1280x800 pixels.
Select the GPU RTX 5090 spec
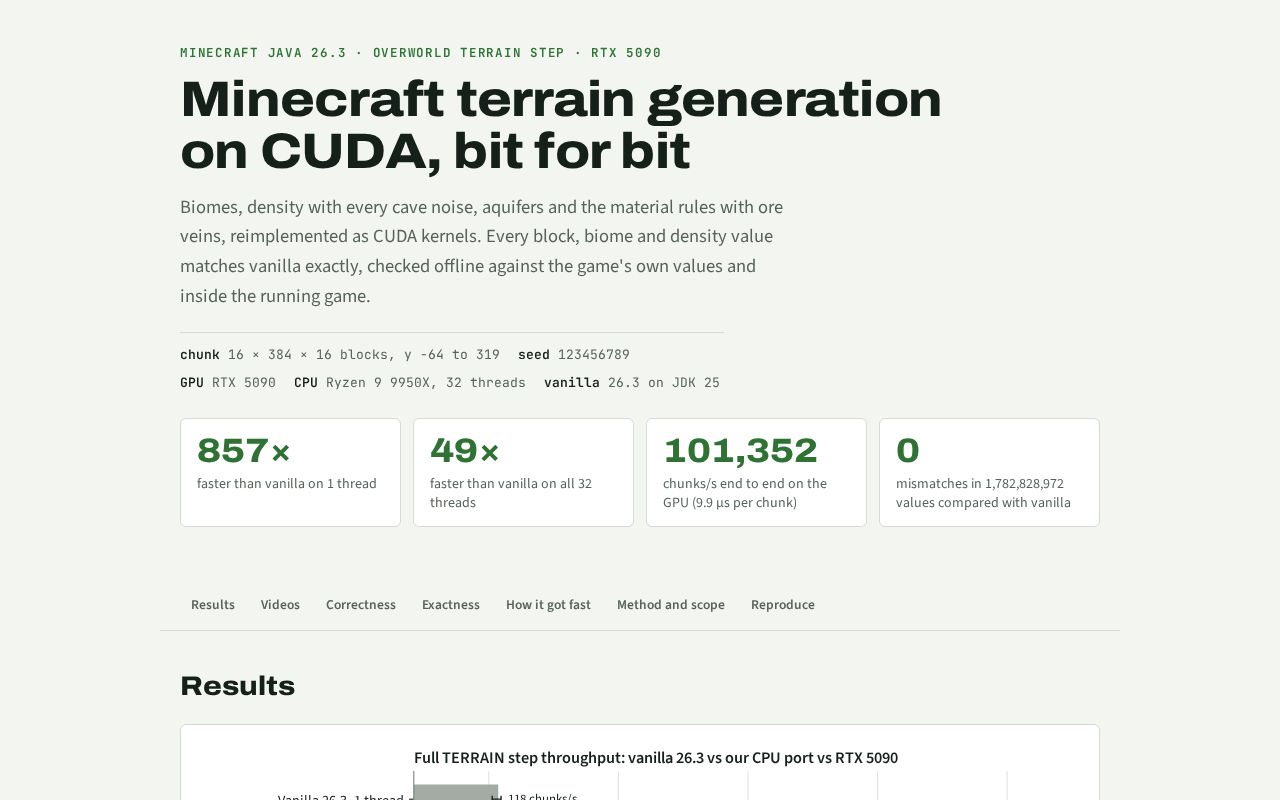228,383
